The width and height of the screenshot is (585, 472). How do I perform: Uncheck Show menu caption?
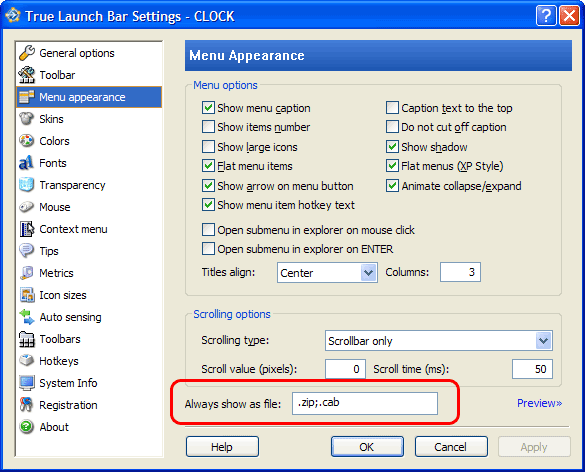click(208, 108)
